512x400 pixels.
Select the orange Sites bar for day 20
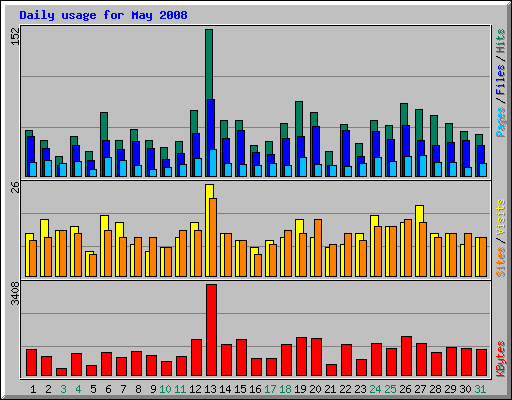click(318, 248)
